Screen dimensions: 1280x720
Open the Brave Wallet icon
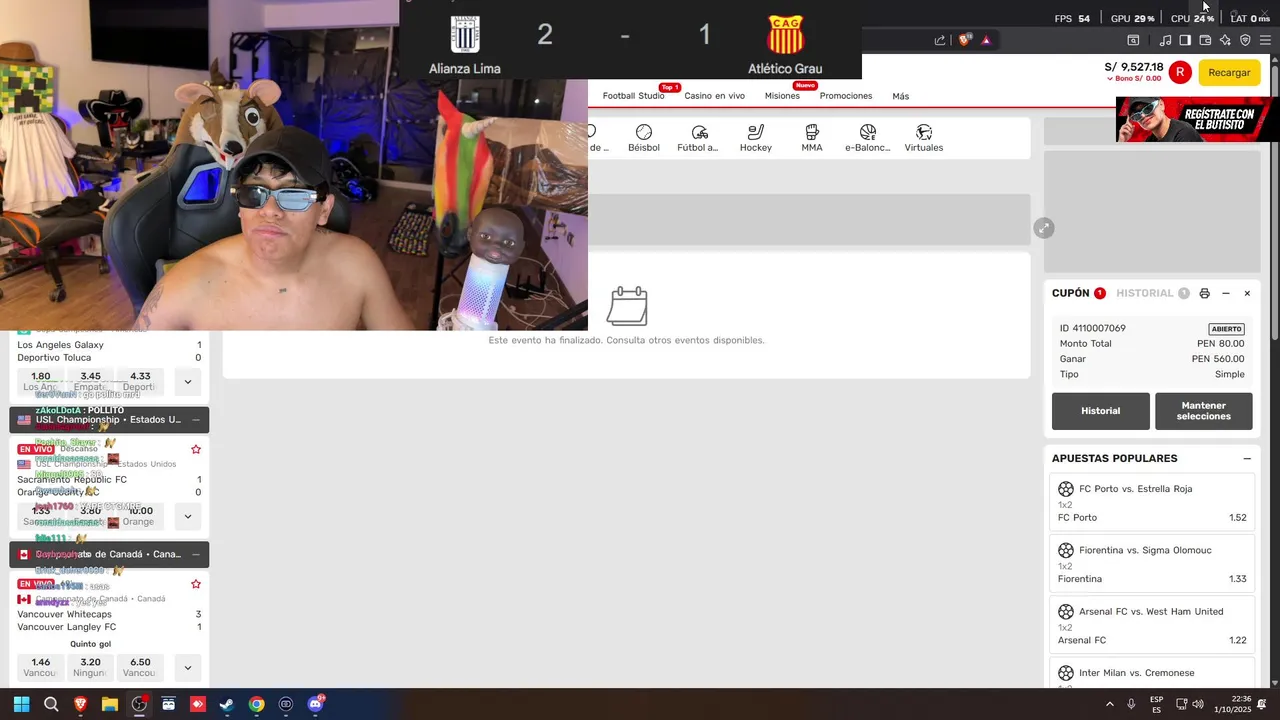click(x=1205, y=40)
